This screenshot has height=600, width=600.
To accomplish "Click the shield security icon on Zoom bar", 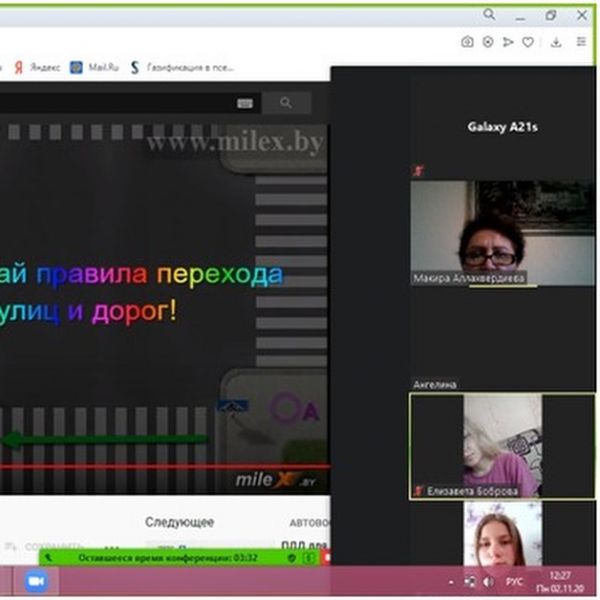I will point(292,558).
